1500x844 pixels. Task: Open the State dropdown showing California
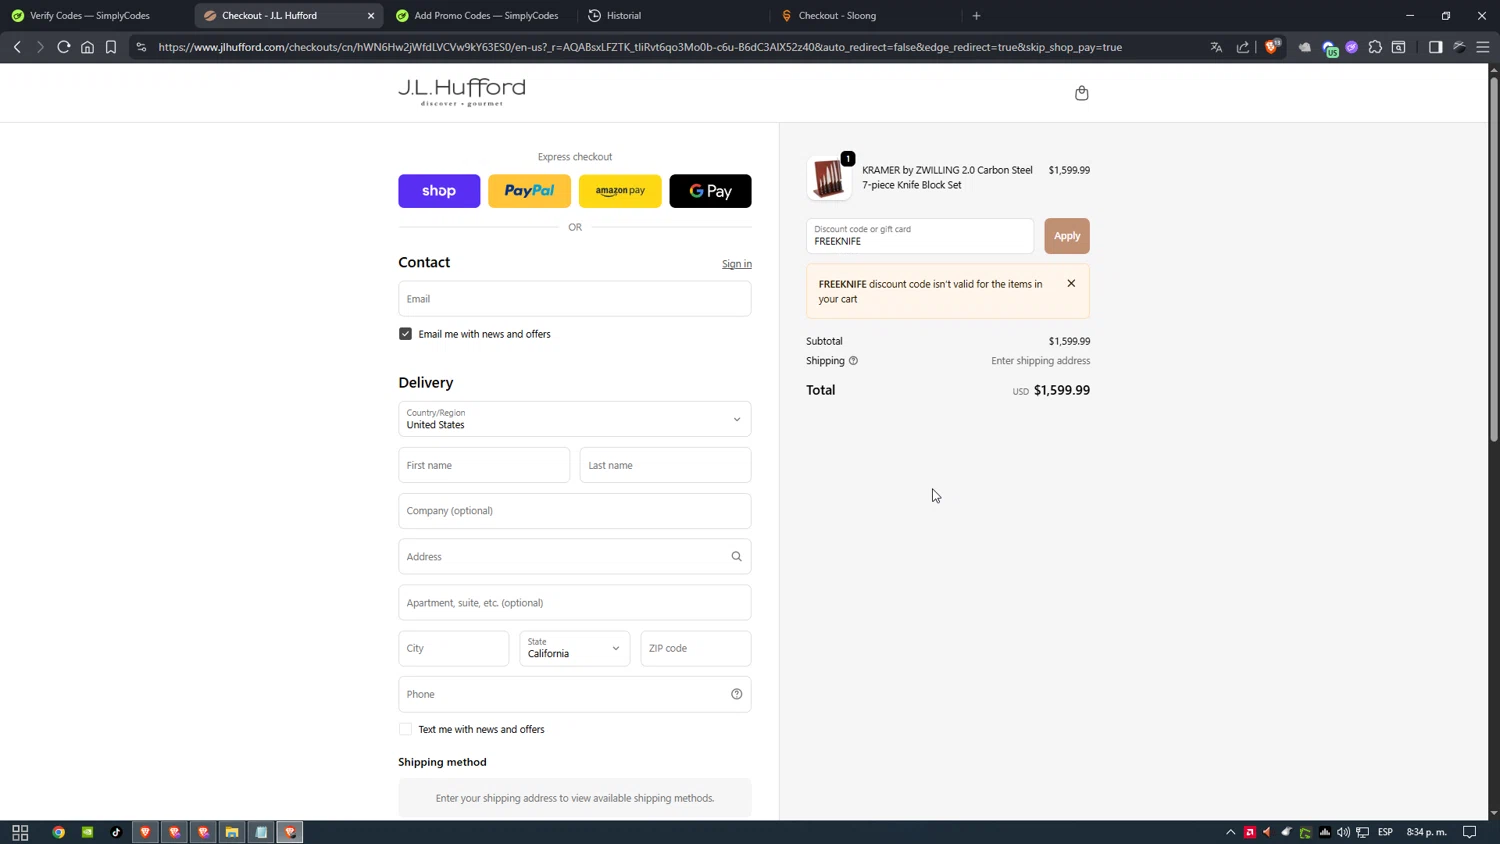pyautogui.click(x=574, y=648)
